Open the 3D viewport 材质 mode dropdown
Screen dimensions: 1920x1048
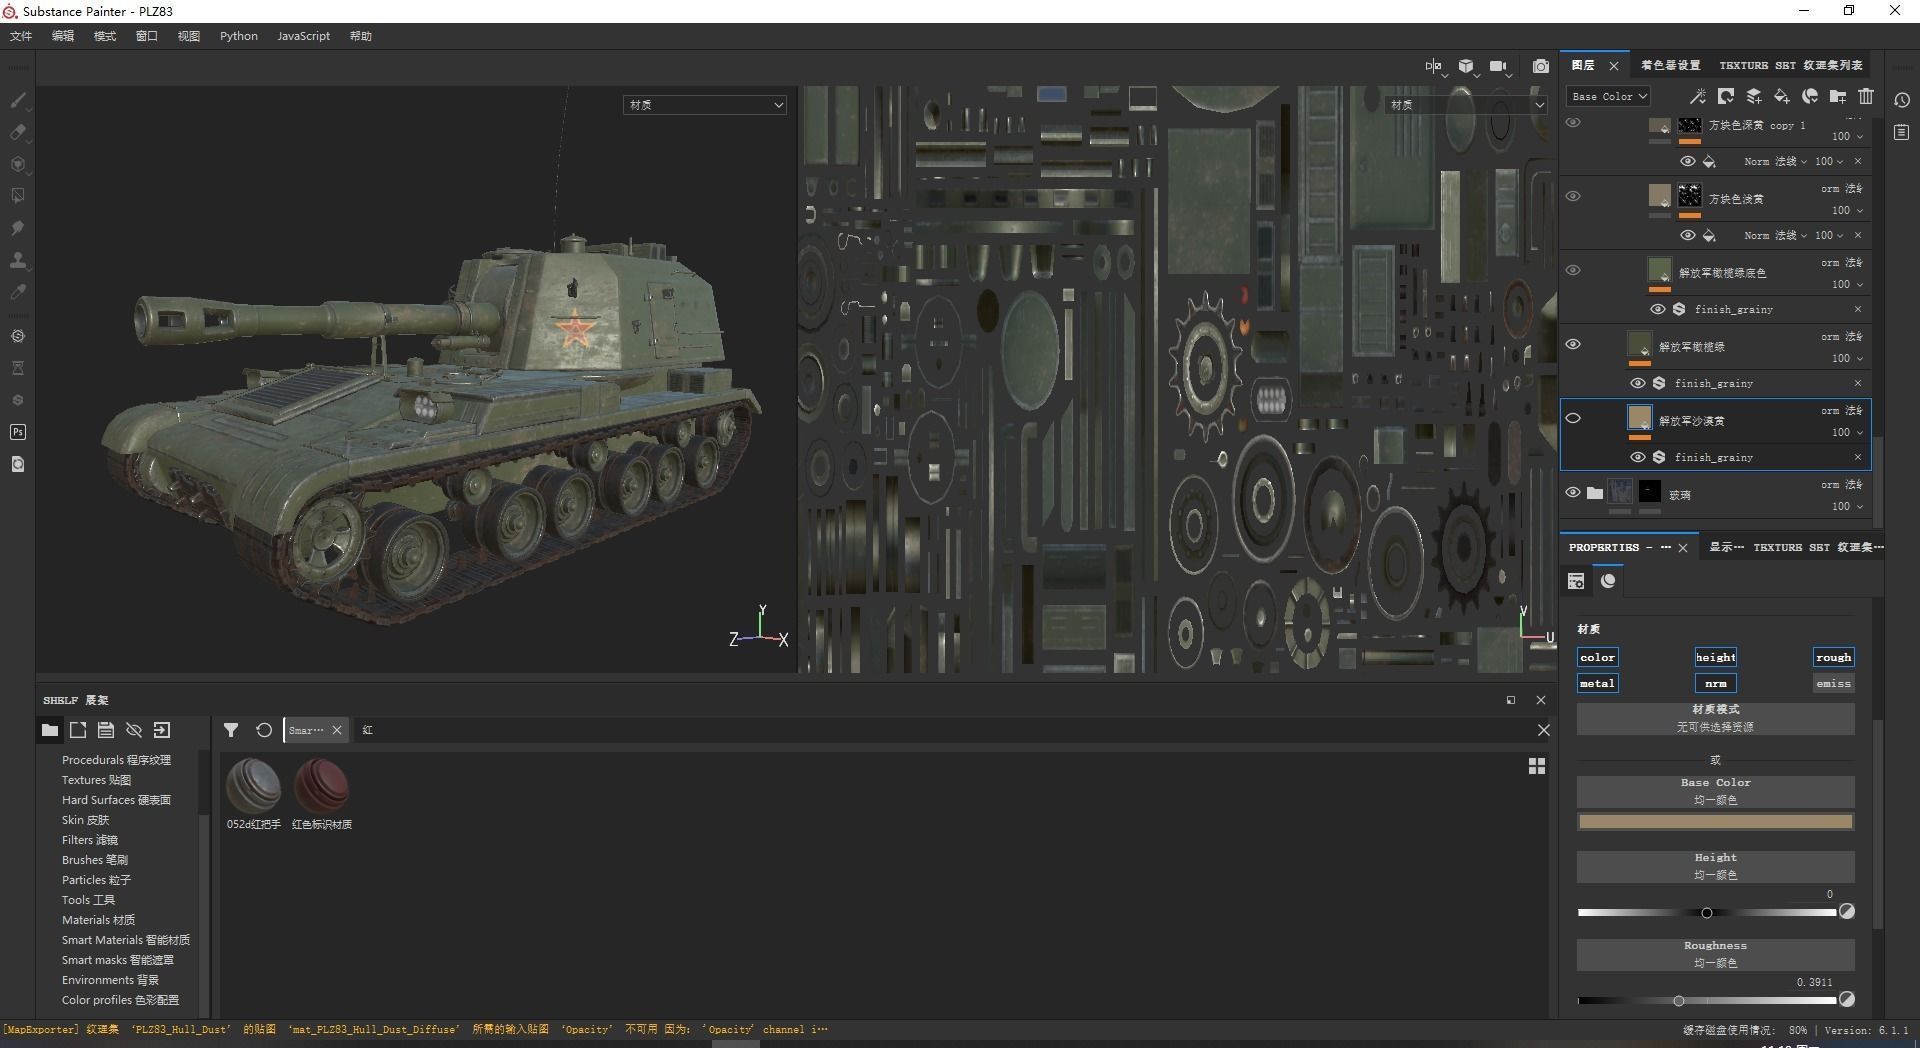705,105
